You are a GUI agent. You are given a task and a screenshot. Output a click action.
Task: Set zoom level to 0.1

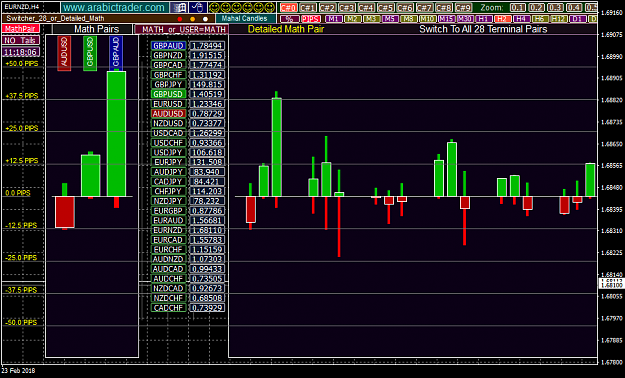pos(518,8)
